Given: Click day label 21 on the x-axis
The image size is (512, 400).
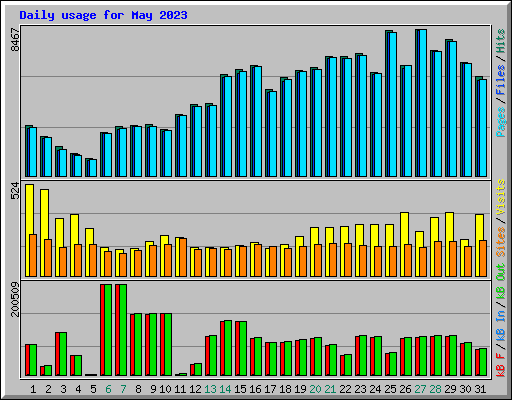Looking at the screenshot, I should click(330, 389).
